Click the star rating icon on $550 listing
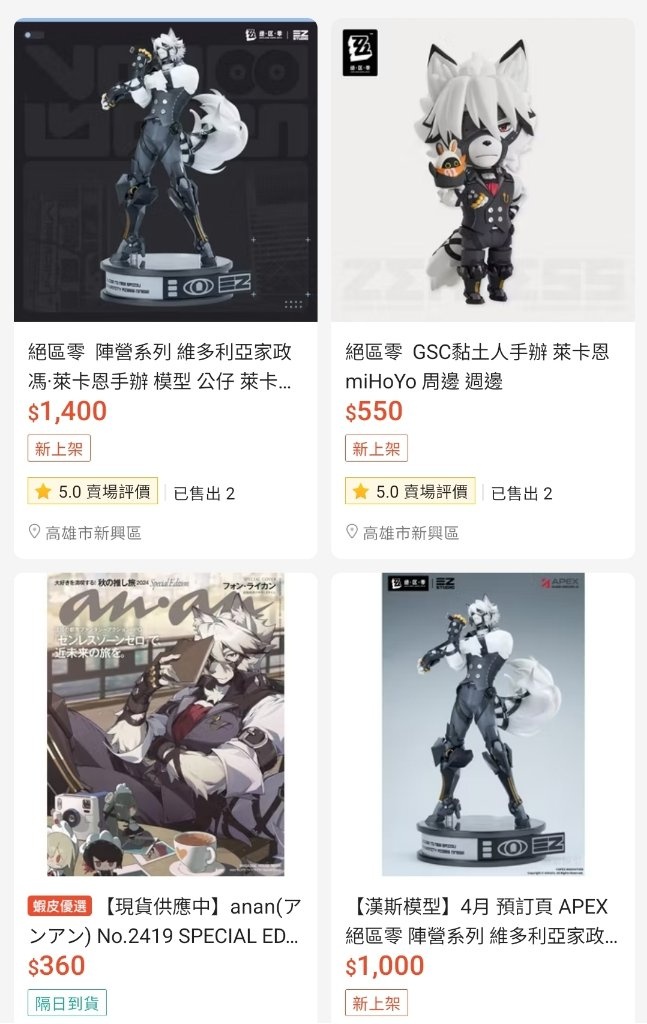The height and width of the screenshot is (1024, 647). (x=361, y=491)
